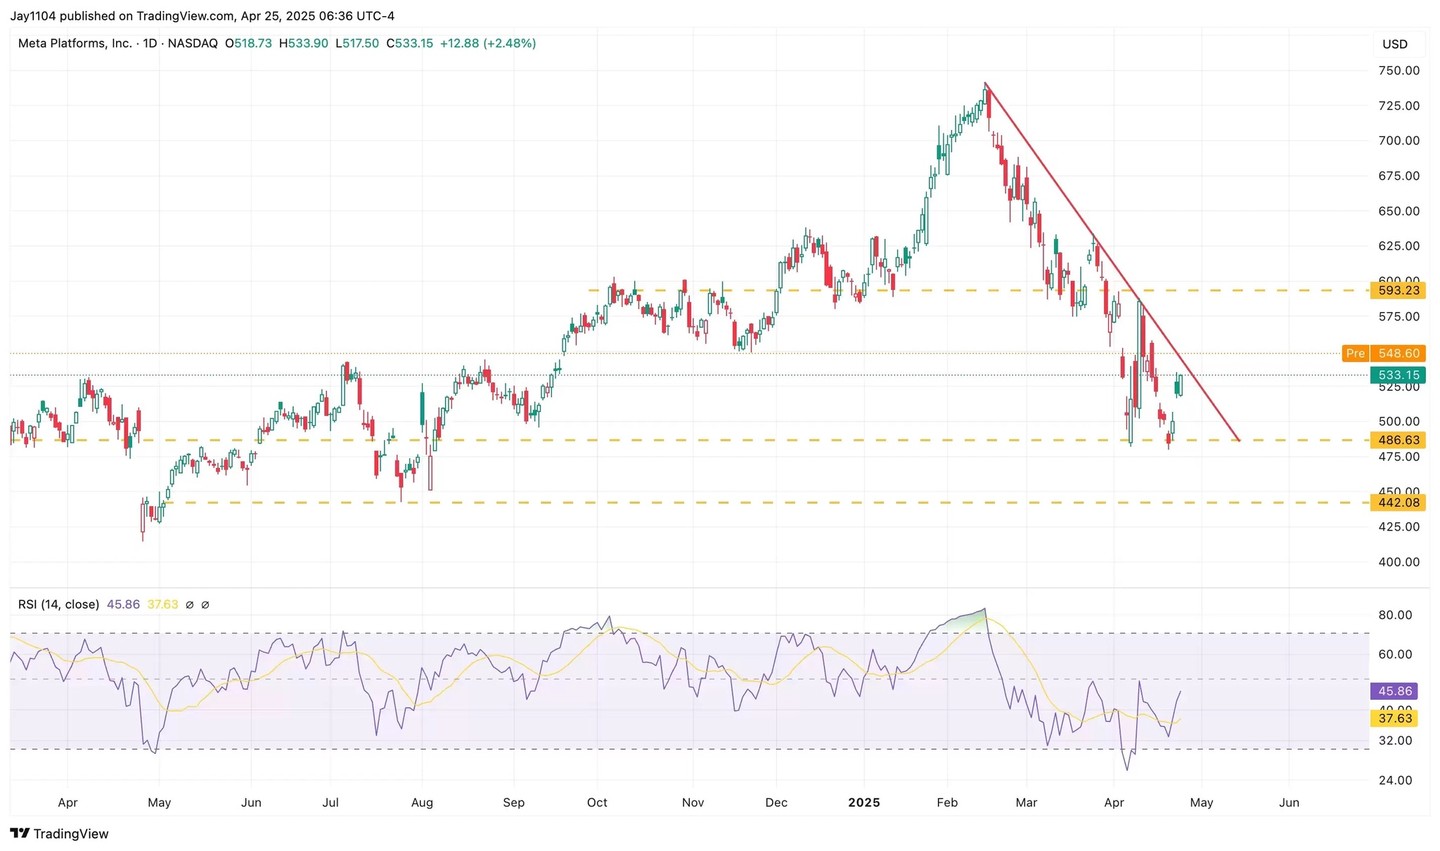Open RSI (14, close) indicator legend

click(x=58, y=605)
